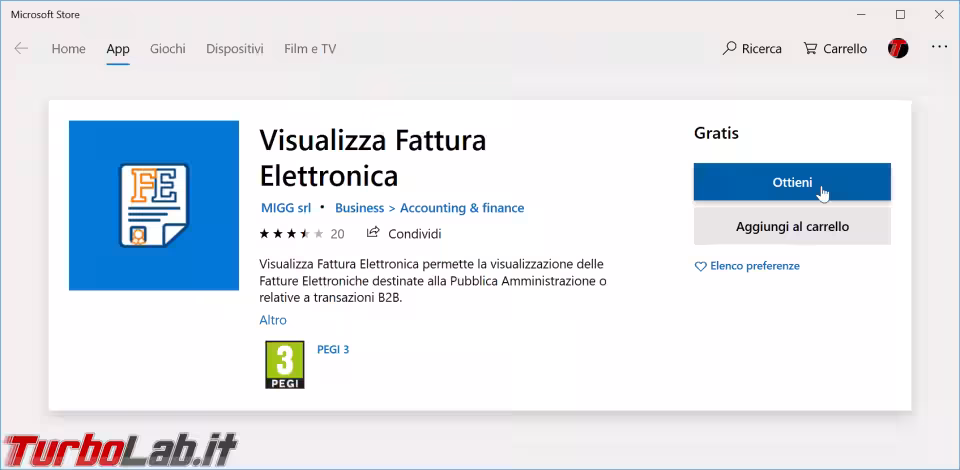Go to the Film e TV tab
This screenshot has height=470, width=960.
point(310,49)
